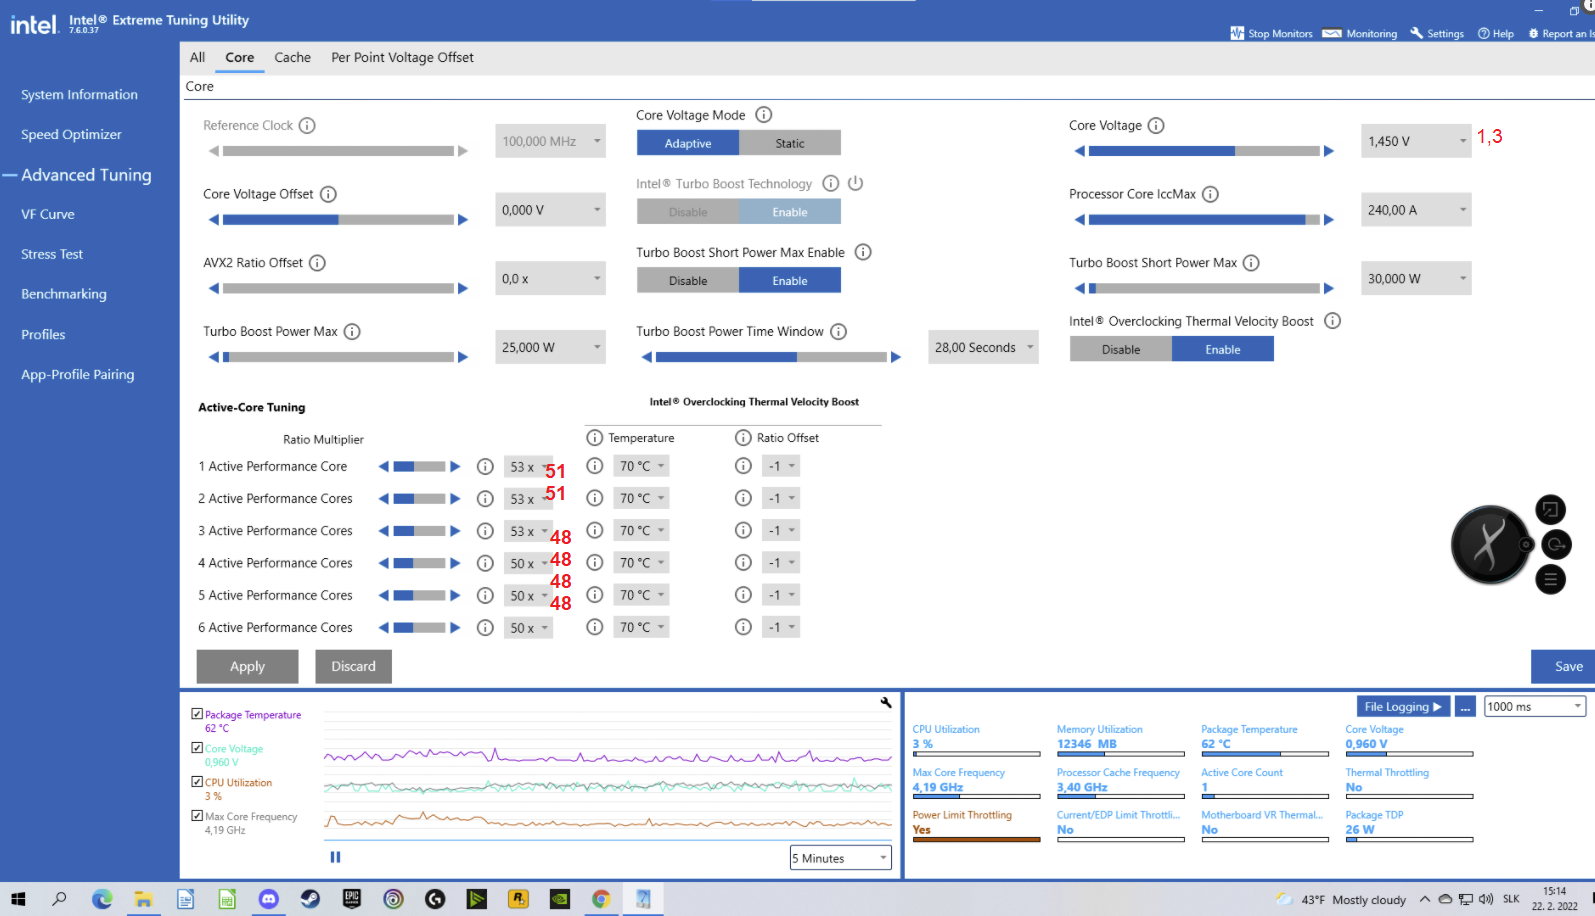Pause the monitoring graph
The width and height of the screenshot is (1595, 916).
tap(335, 857)
